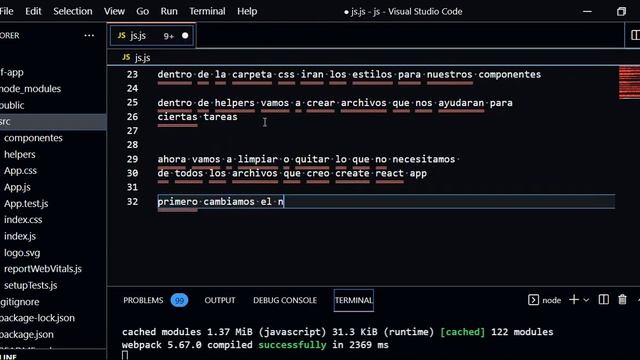
Task: Open the Go menu
Action: pos(142,11)
